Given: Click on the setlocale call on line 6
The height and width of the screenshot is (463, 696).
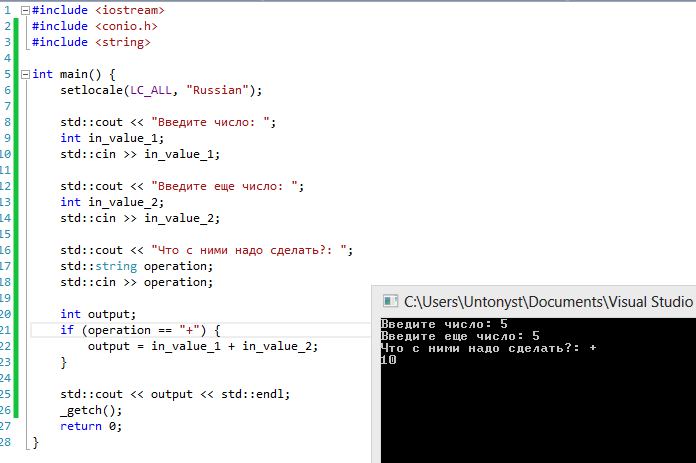Looking at the screenshot, I should click(161, 90).
